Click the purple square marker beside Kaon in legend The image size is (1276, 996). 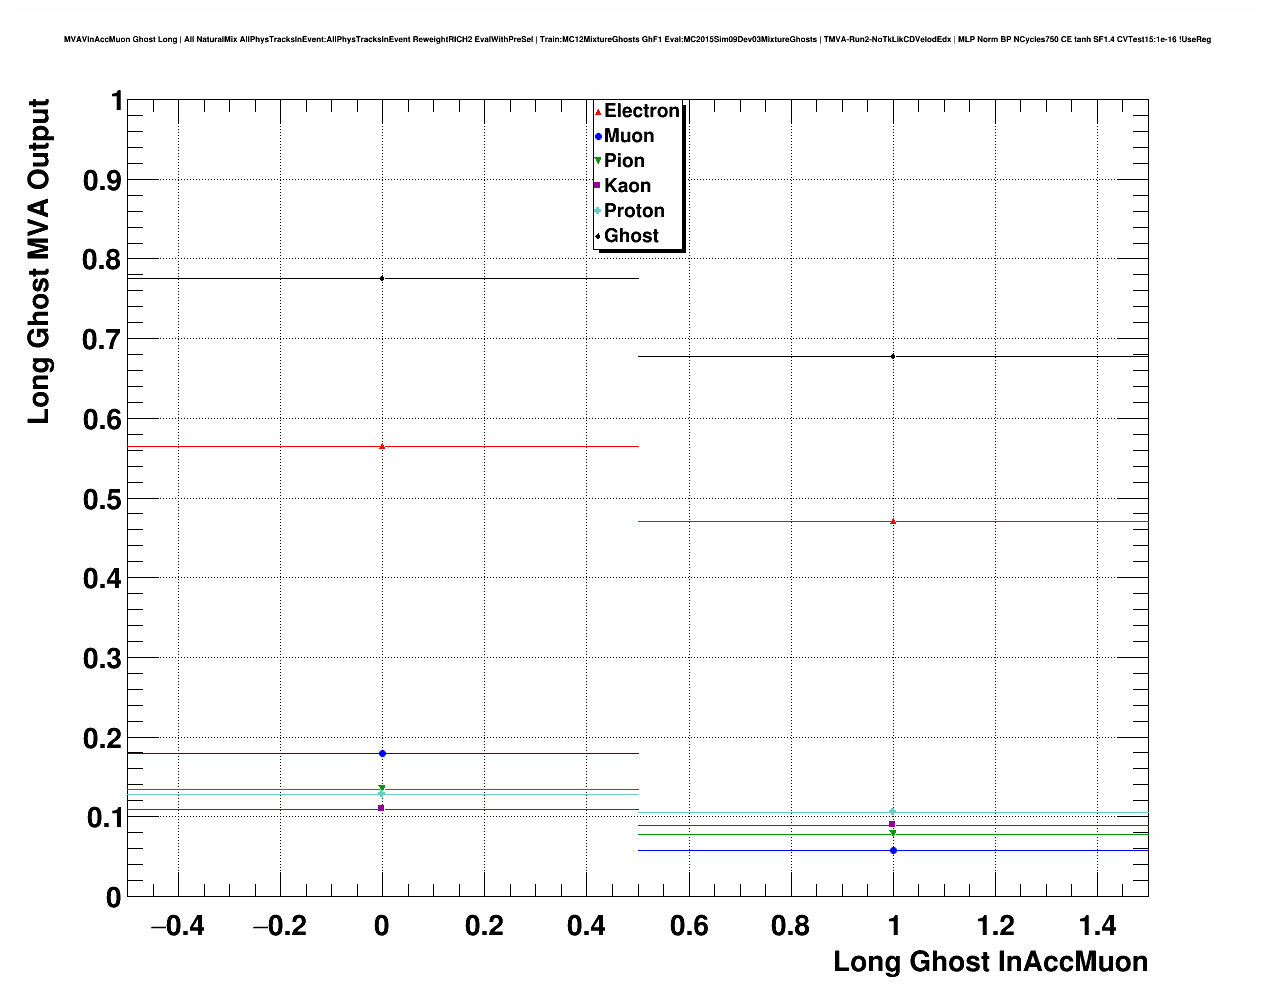pos(598,186)
